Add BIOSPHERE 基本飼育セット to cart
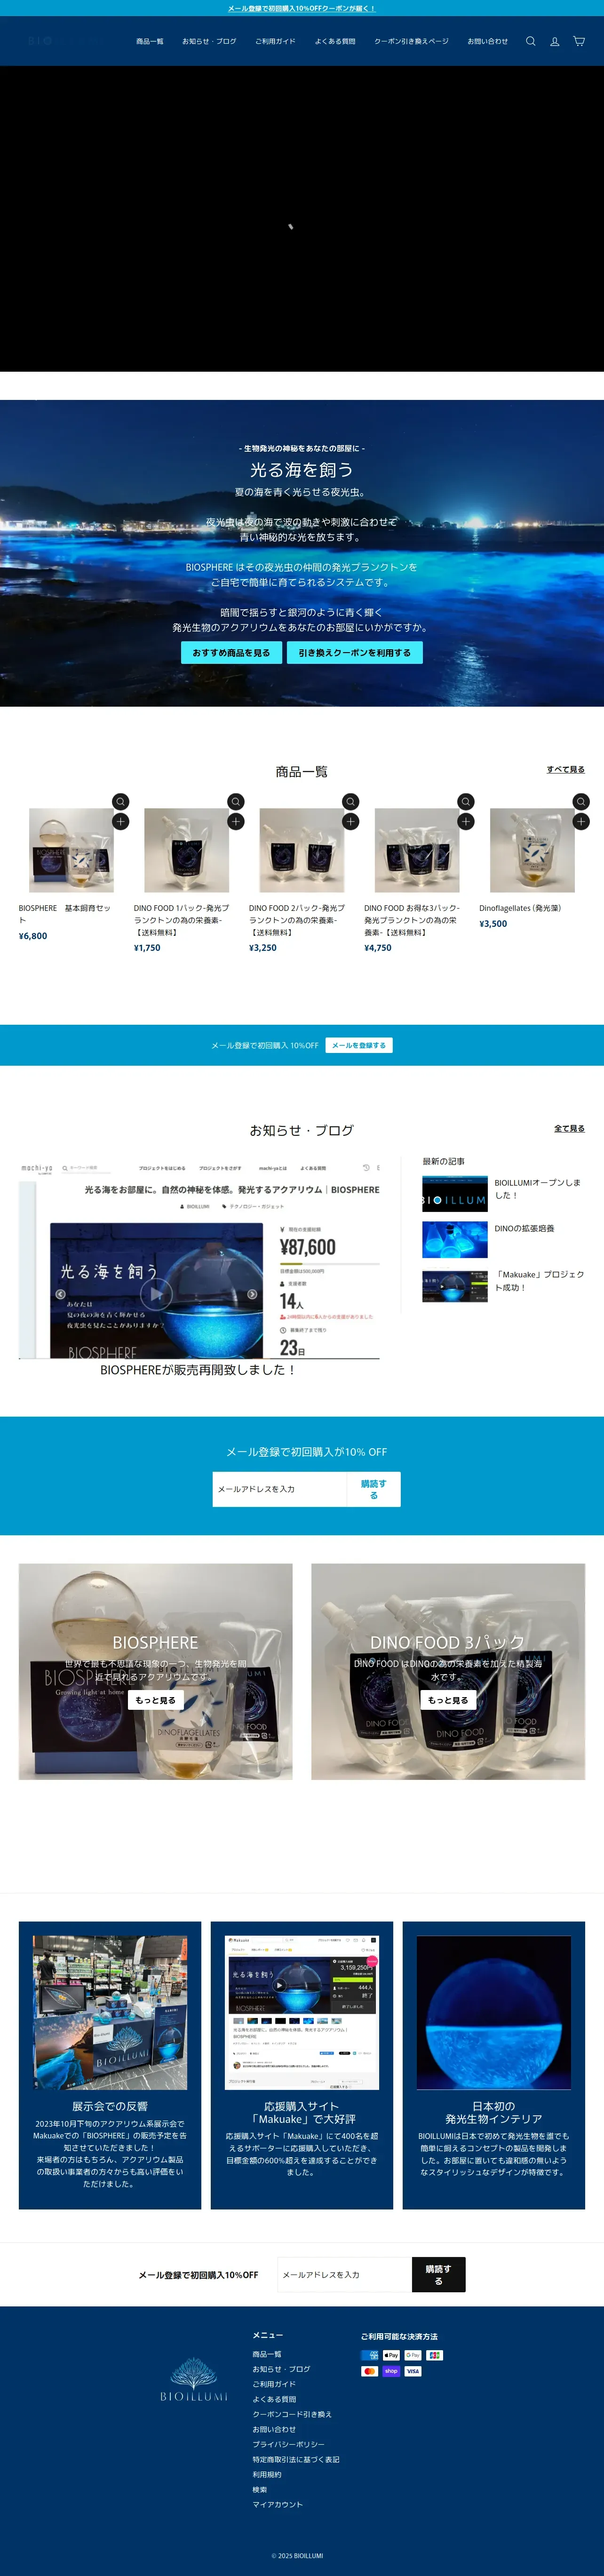 (x=121, y=821)
